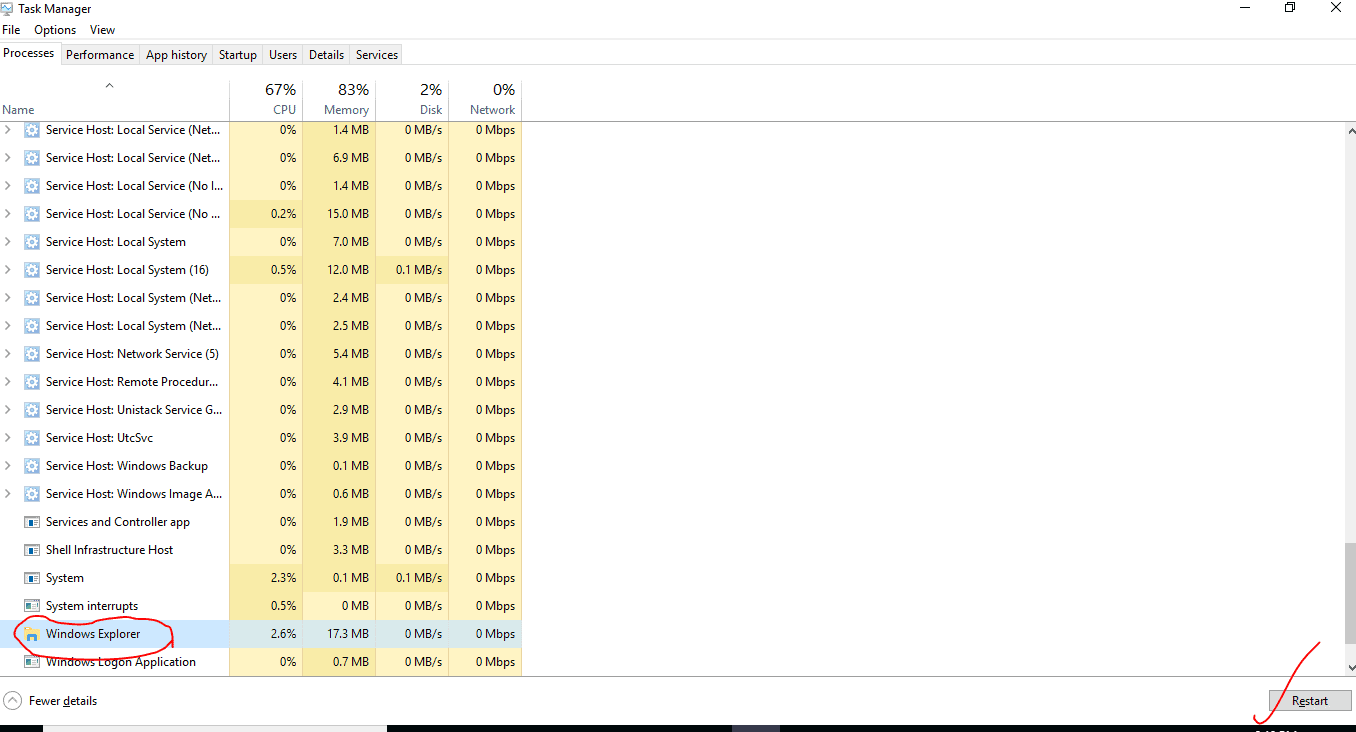This screenshot has width=1356, height=732.
Task: Click the Services and Controller app icon
Action: click(x=31, y=522)
